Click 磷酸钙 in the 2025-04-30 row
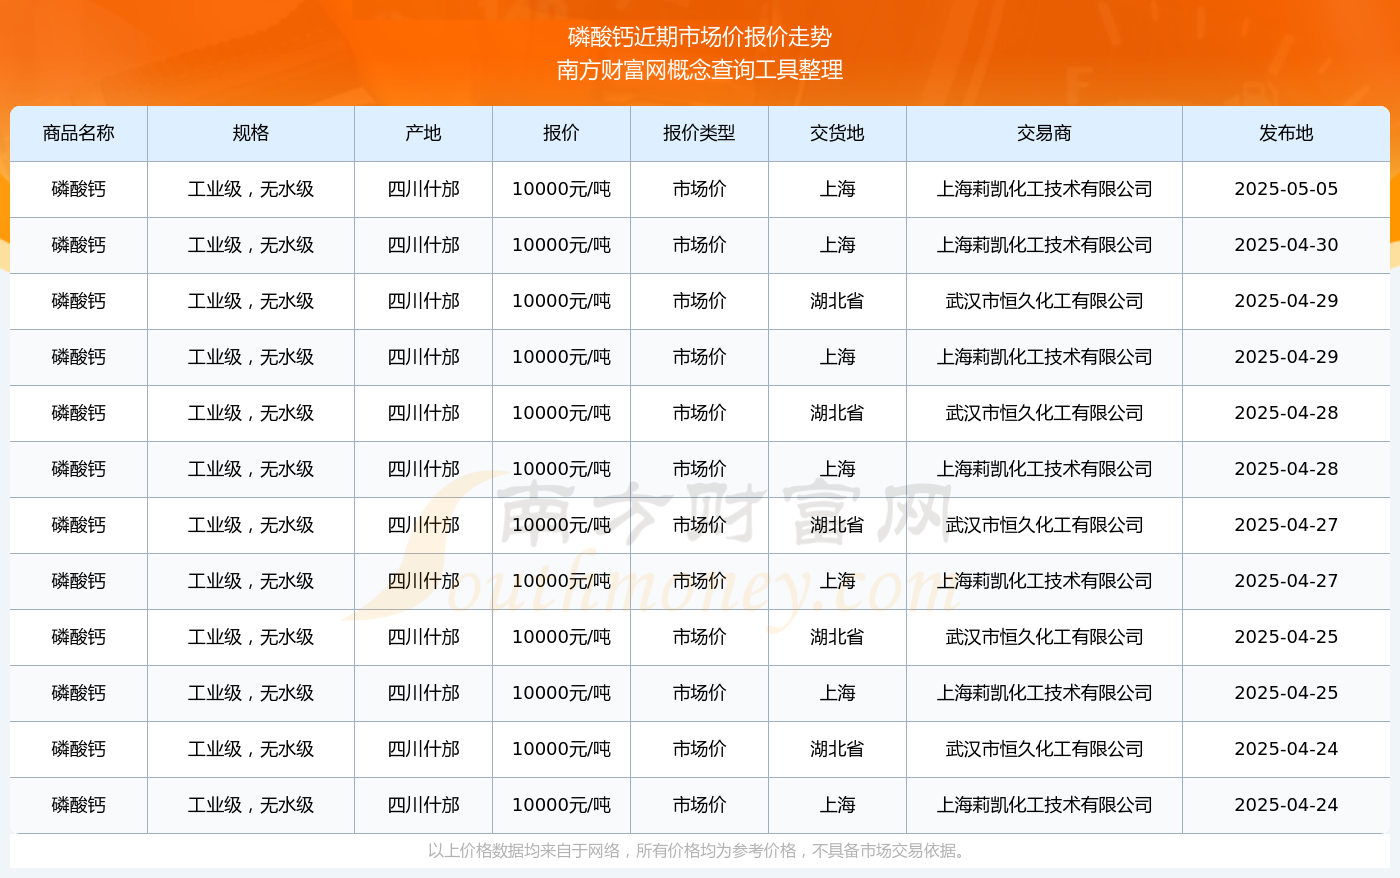The width and height of the screenshot is (1400, 878). click(x=79, y=245)
